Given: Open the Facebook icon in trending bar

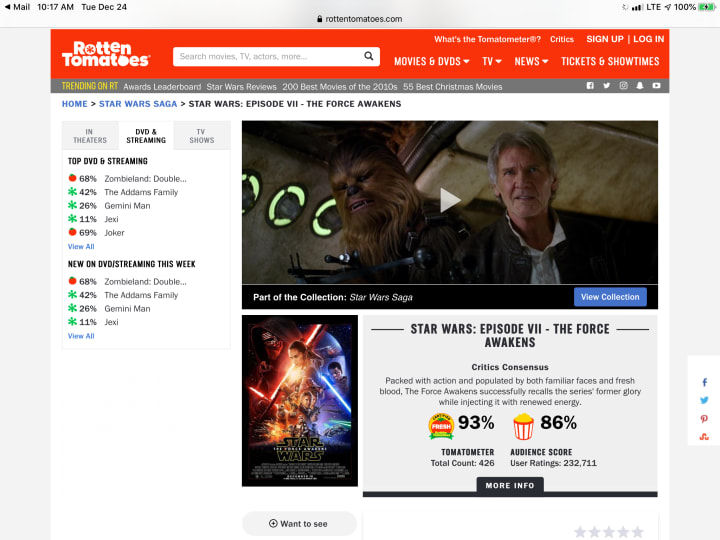Looking at the screenshot, I should point(590,86).
